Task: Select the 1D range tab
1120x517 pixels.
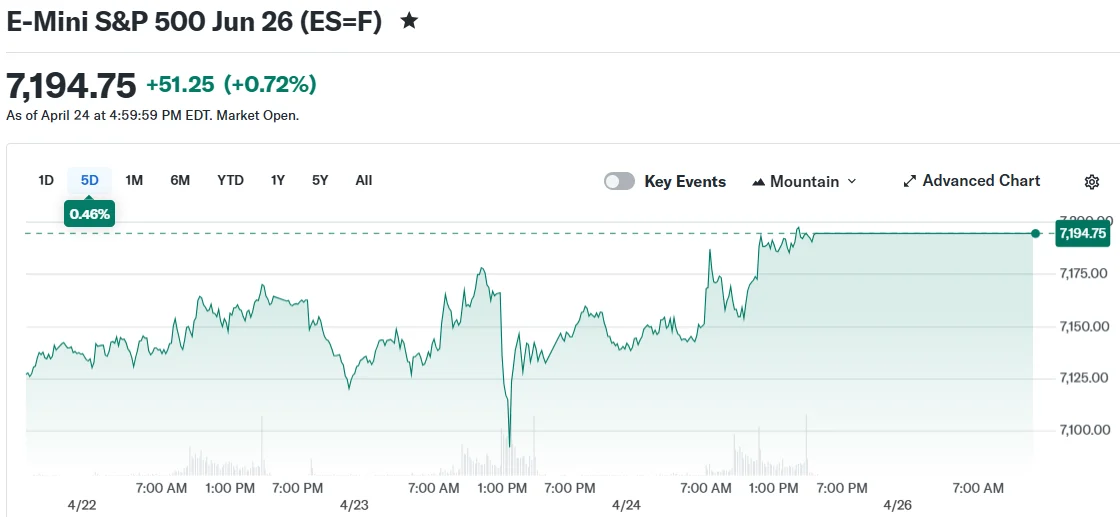Action: click(46, 181)
